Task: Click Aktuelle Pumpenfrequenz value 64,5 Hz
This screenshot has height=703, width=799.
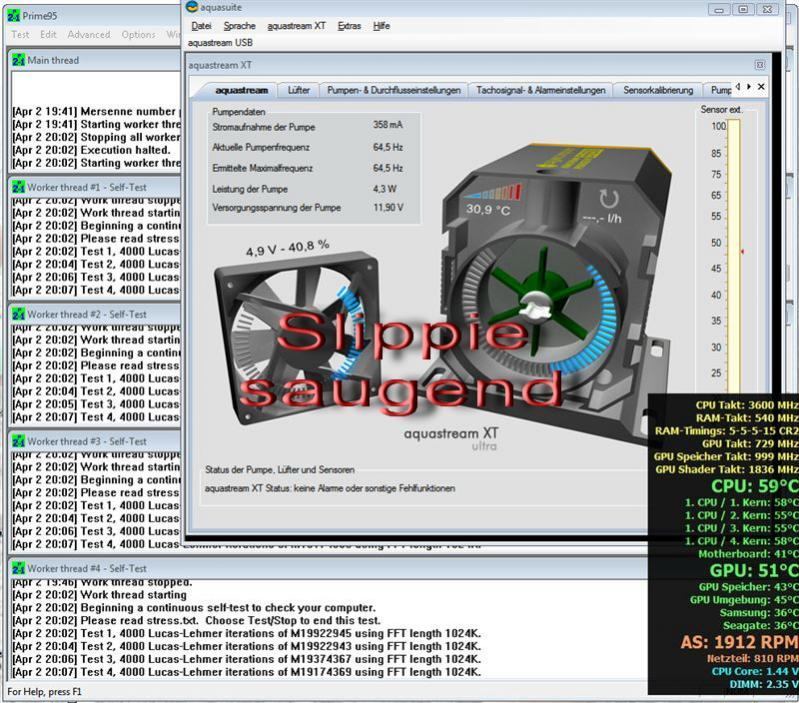Action: (x=388, y=147)
